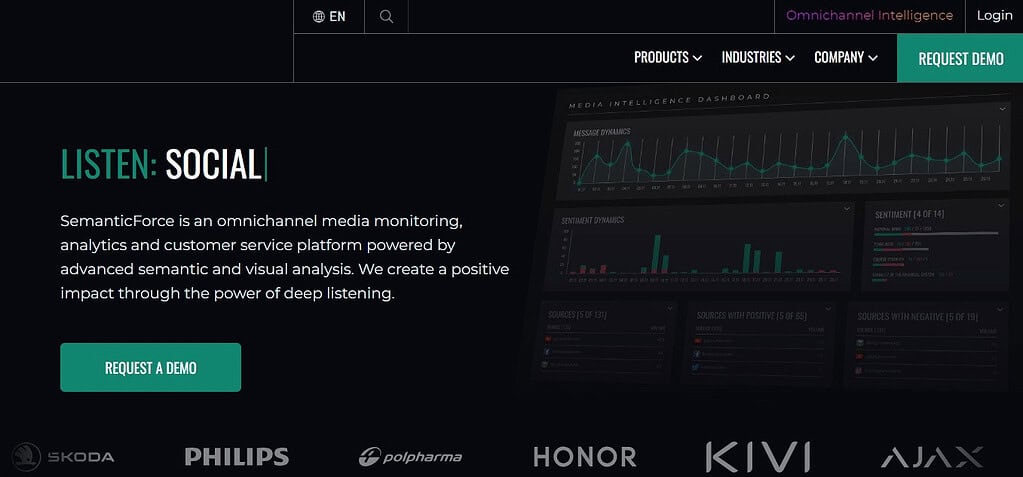Click the Sentiment (4 of 14) title
The width and height of the screenshot is (1023, 477).
click(909, 214)
